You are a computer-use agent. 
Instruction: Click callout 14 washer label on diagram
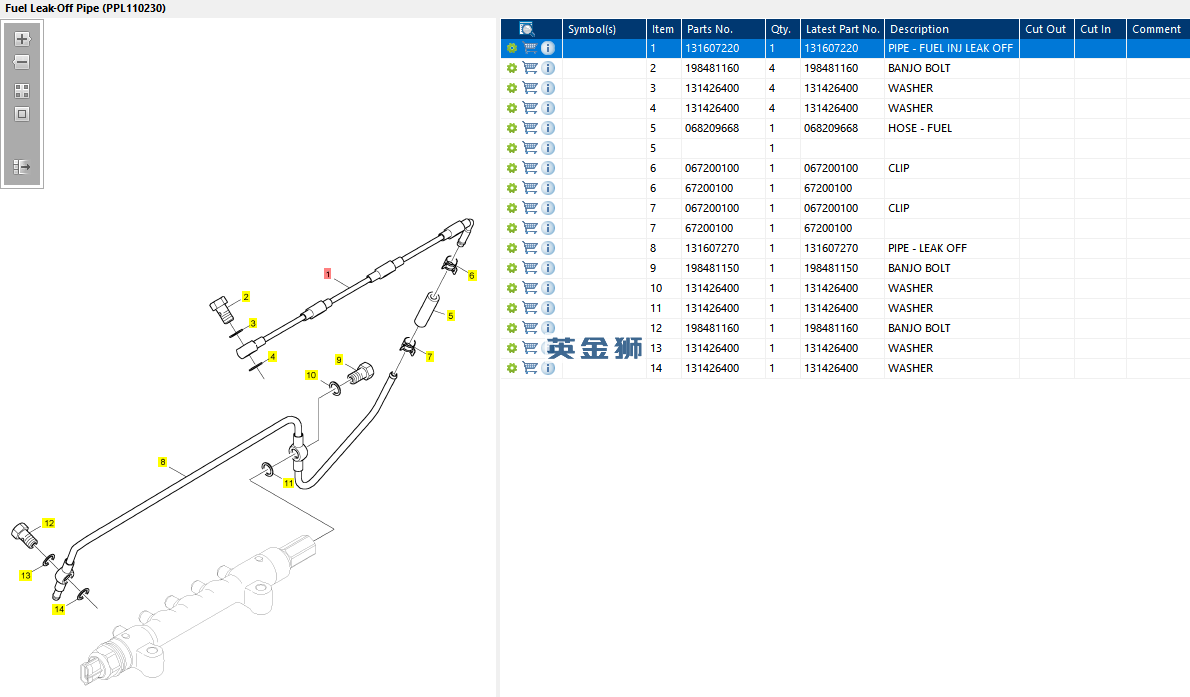click(58, 609)
